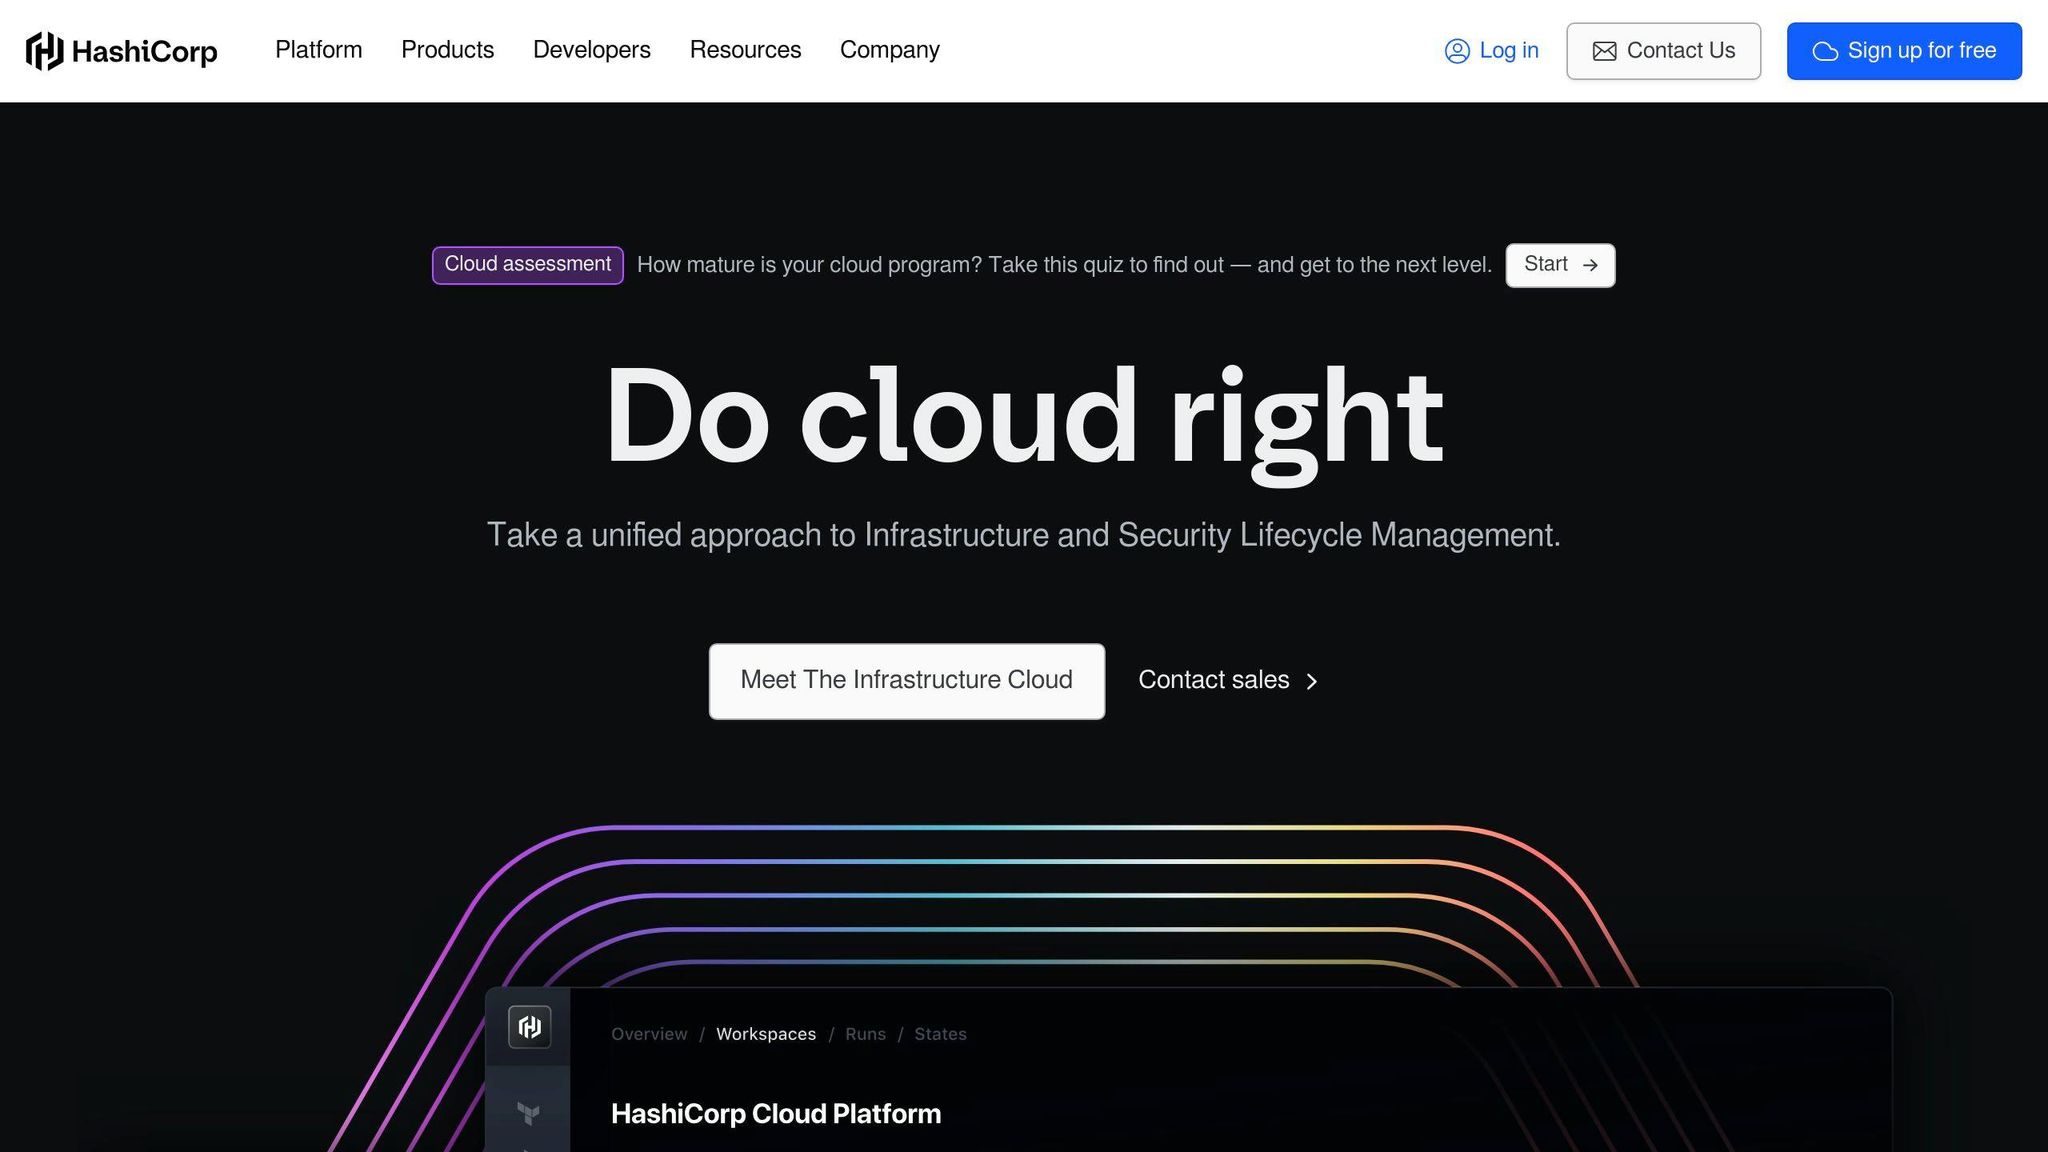
Task: Click the envelope icon in Contact Us button
Action: tap(1604, 50)
